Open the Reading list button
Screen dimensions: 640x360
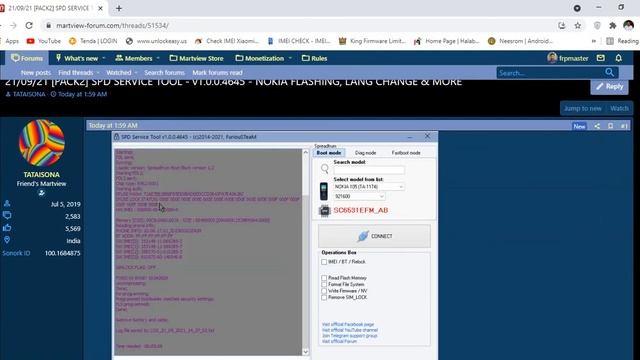623,41
